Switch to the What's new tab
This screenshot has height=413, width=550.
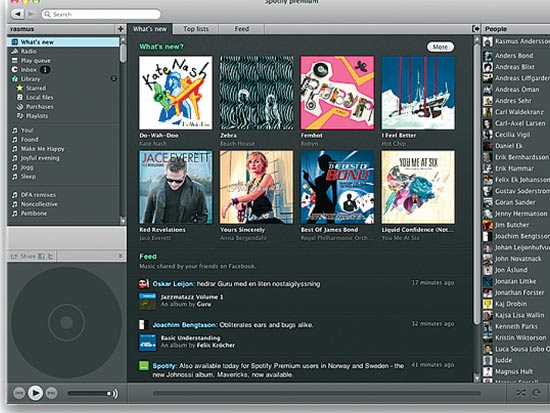pyautogui.click(x=150, y=29)
